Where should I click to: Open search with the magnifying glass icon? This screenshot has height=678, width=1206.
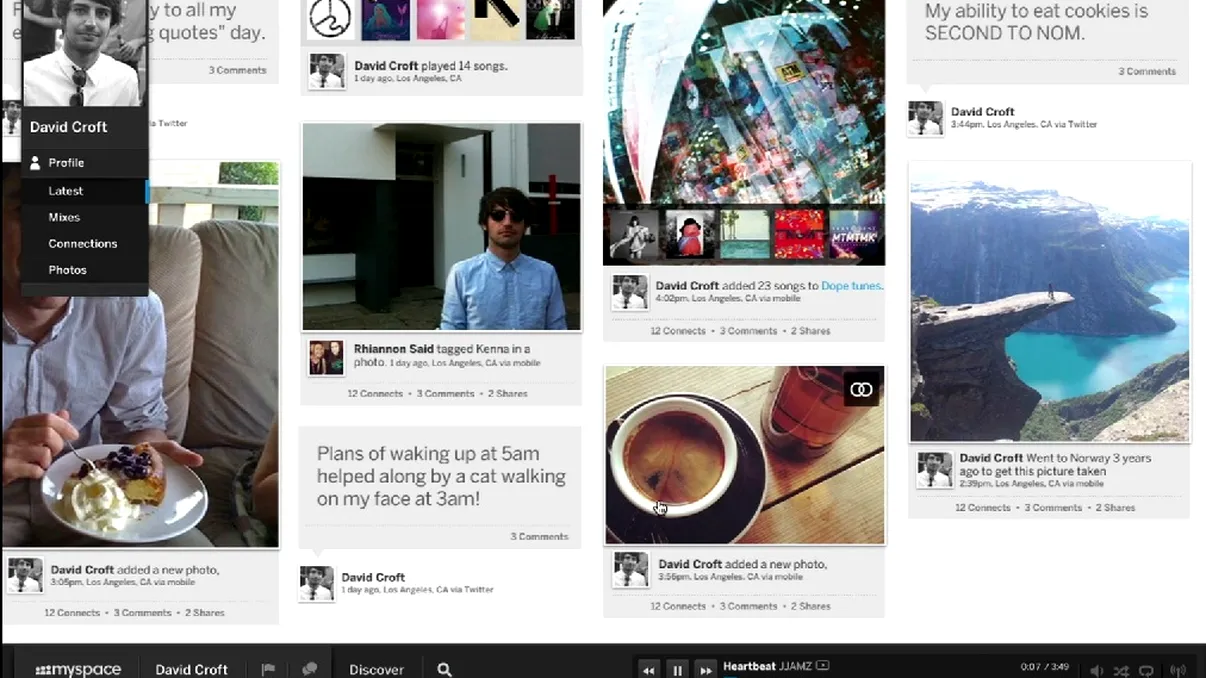444,669
